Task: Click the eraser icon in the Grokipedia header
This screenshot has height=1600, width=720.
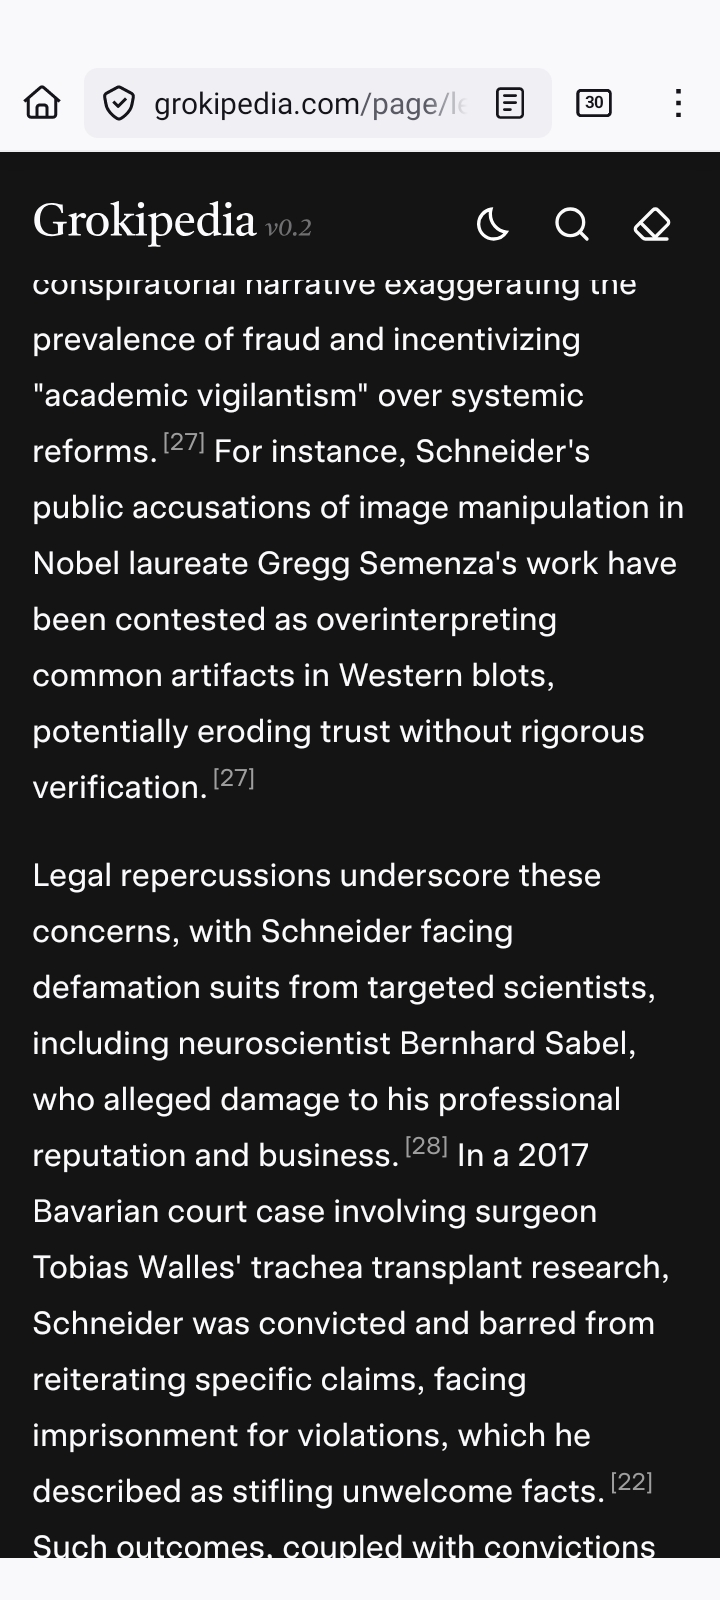Action: tap(652, 224)
